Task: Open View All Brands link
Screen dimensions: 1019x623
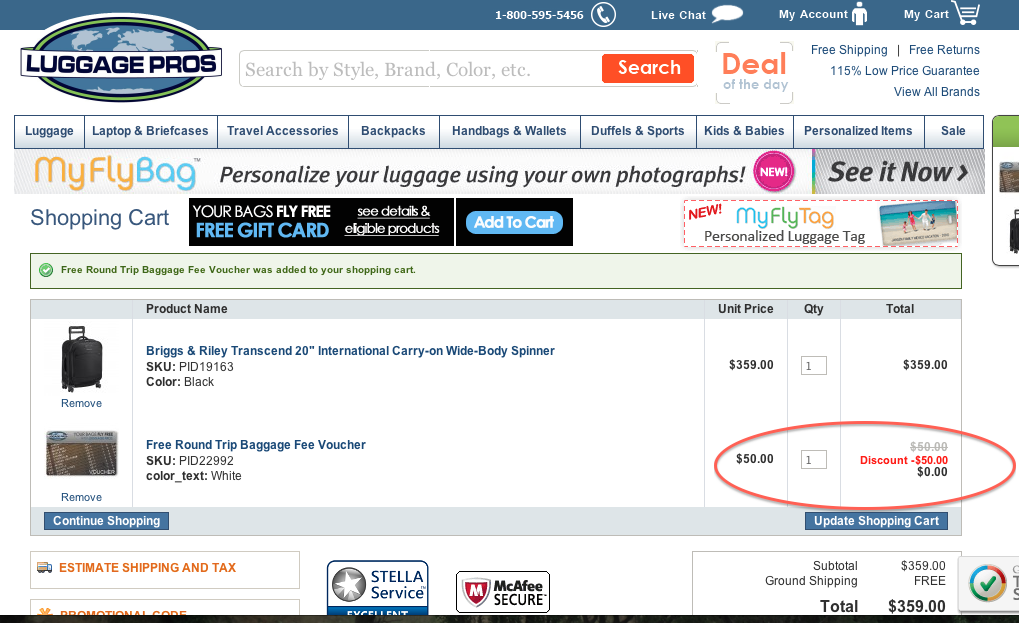Action: click(936, 92)
